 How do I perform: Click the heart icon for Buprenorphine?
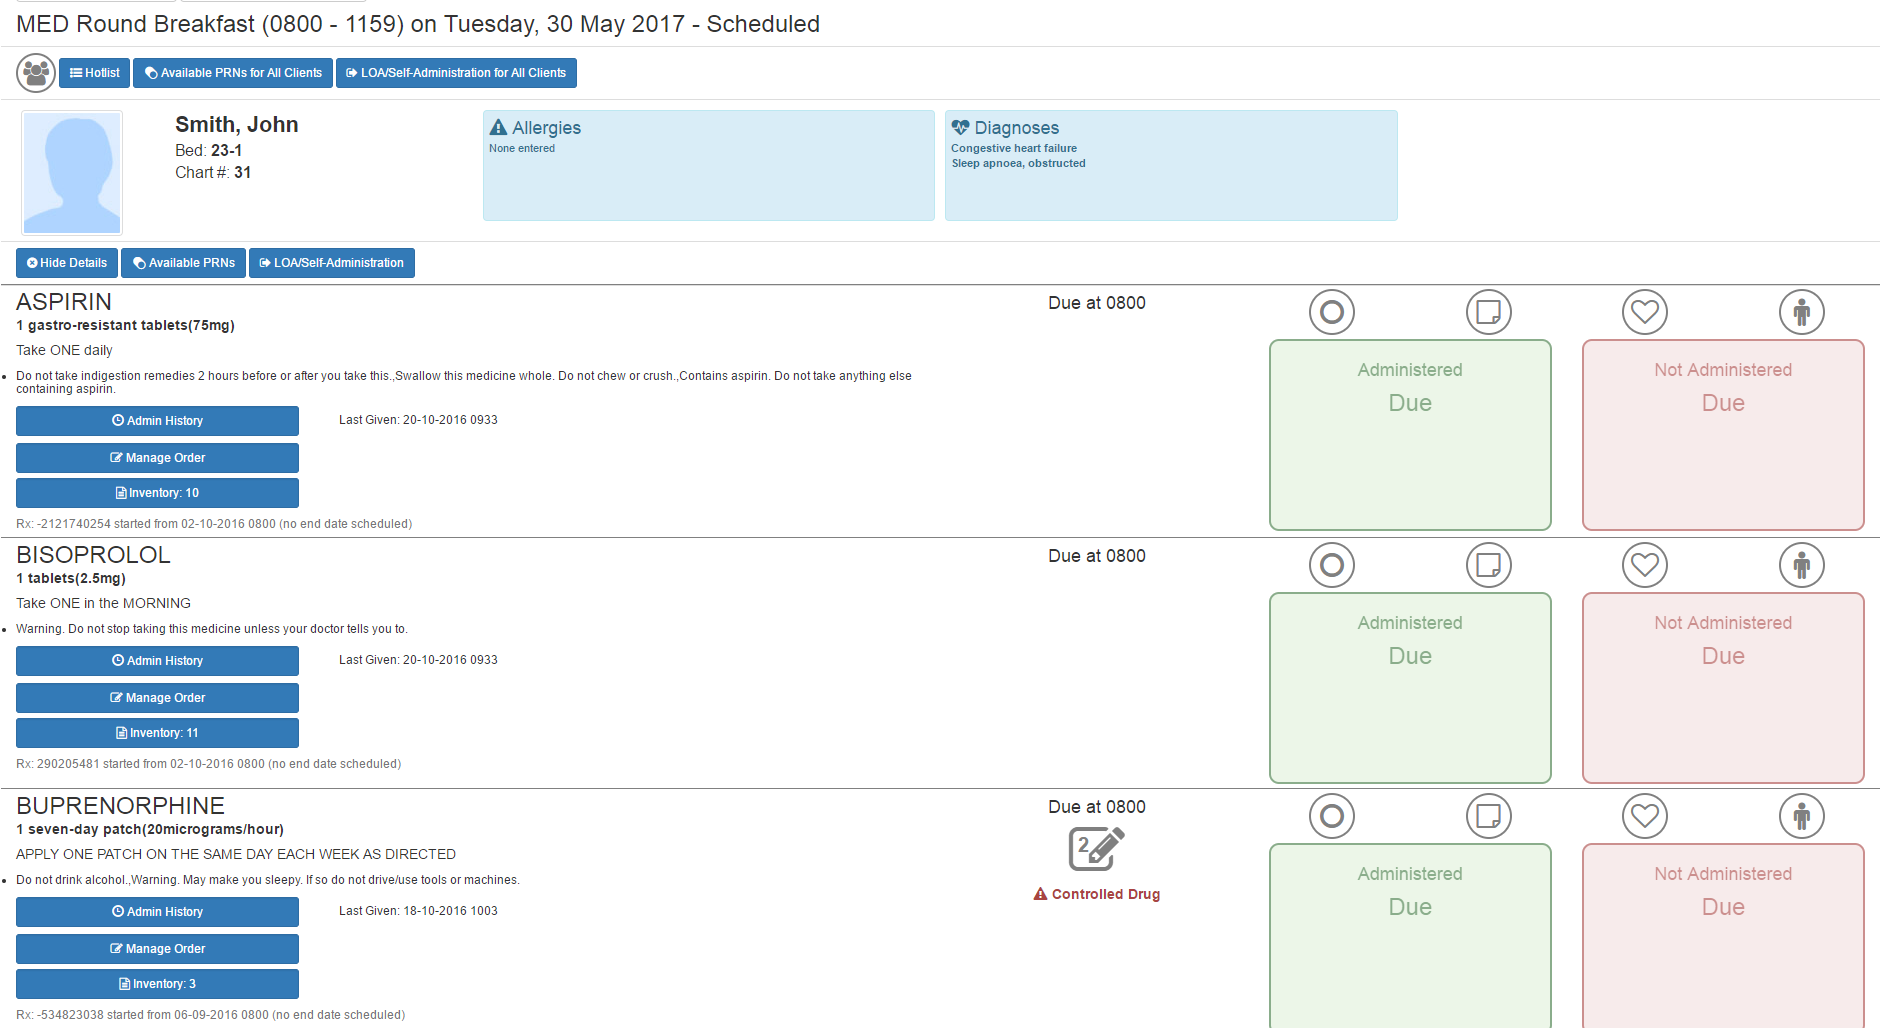coord(1644,817)
